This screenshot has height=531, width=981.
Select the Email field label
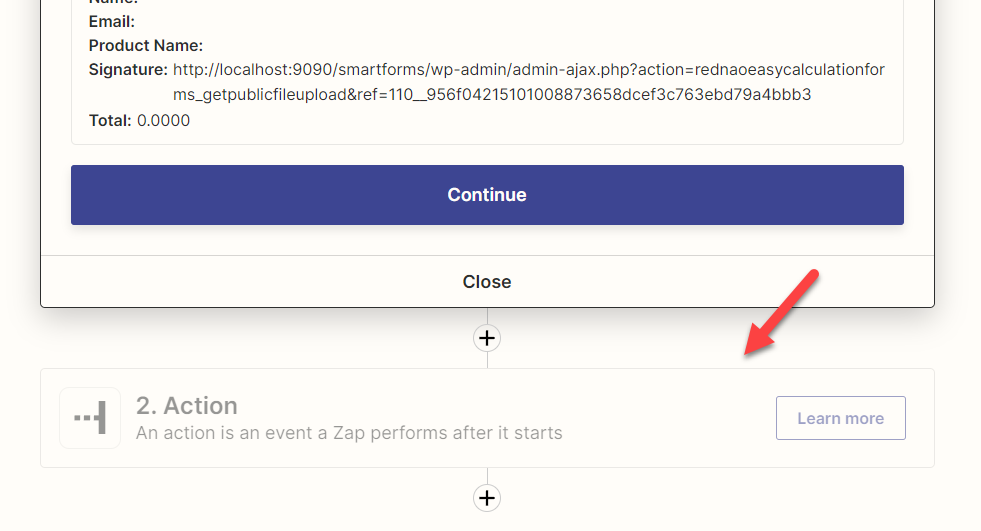click(x=111, y=22)
